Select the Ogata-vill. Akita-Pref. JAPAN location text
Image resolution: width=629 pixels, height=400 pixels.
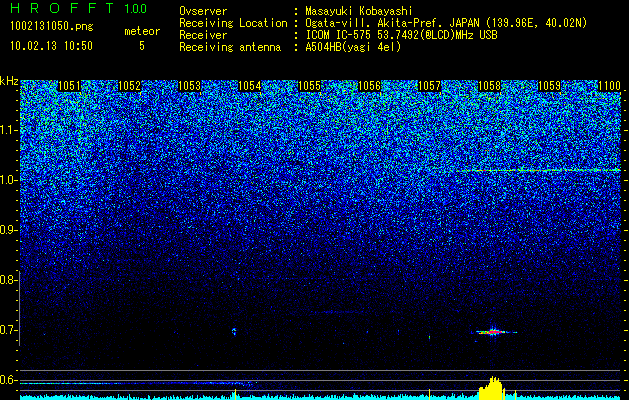click(x=446, y=23)
